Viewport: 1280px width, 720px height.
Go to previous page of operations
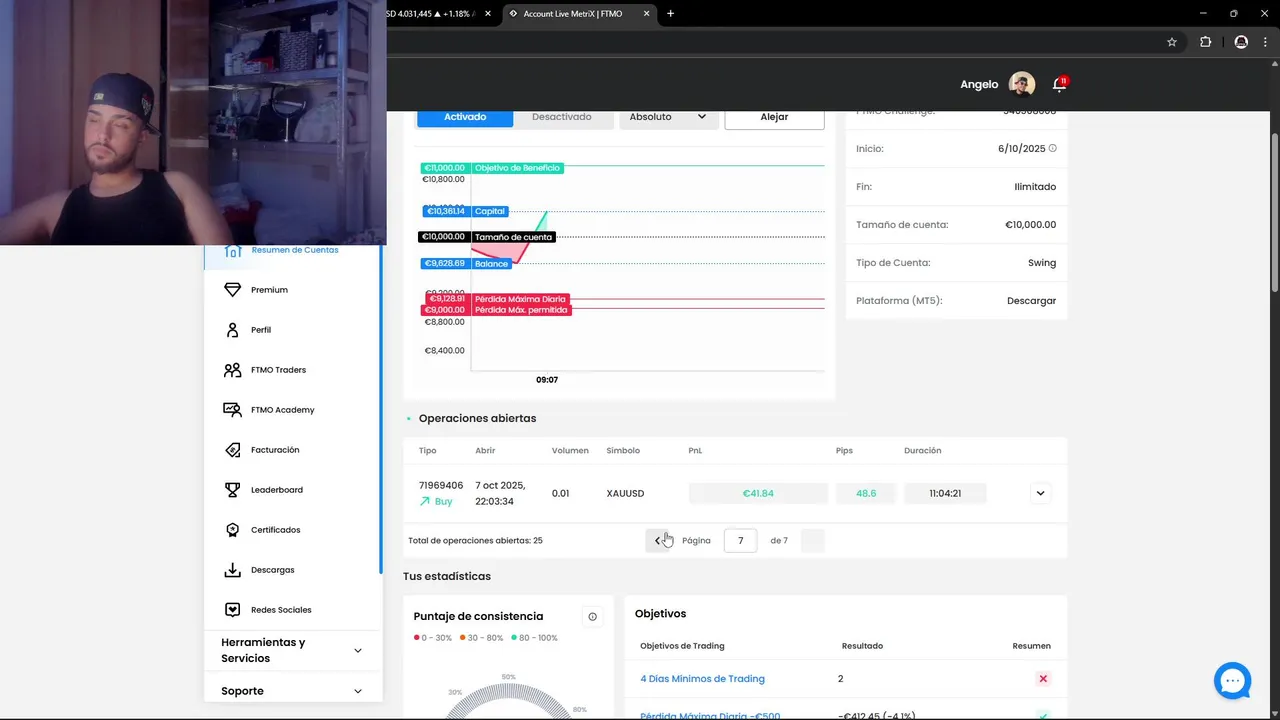tap(658, 541)
